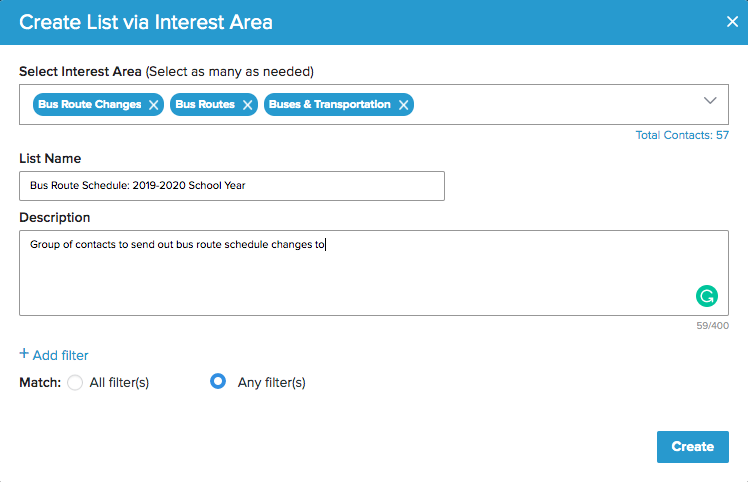Click the green Grammarly icon
Image resolution: width=748 pixels, height=482 pixels.
tap(707, 295)
